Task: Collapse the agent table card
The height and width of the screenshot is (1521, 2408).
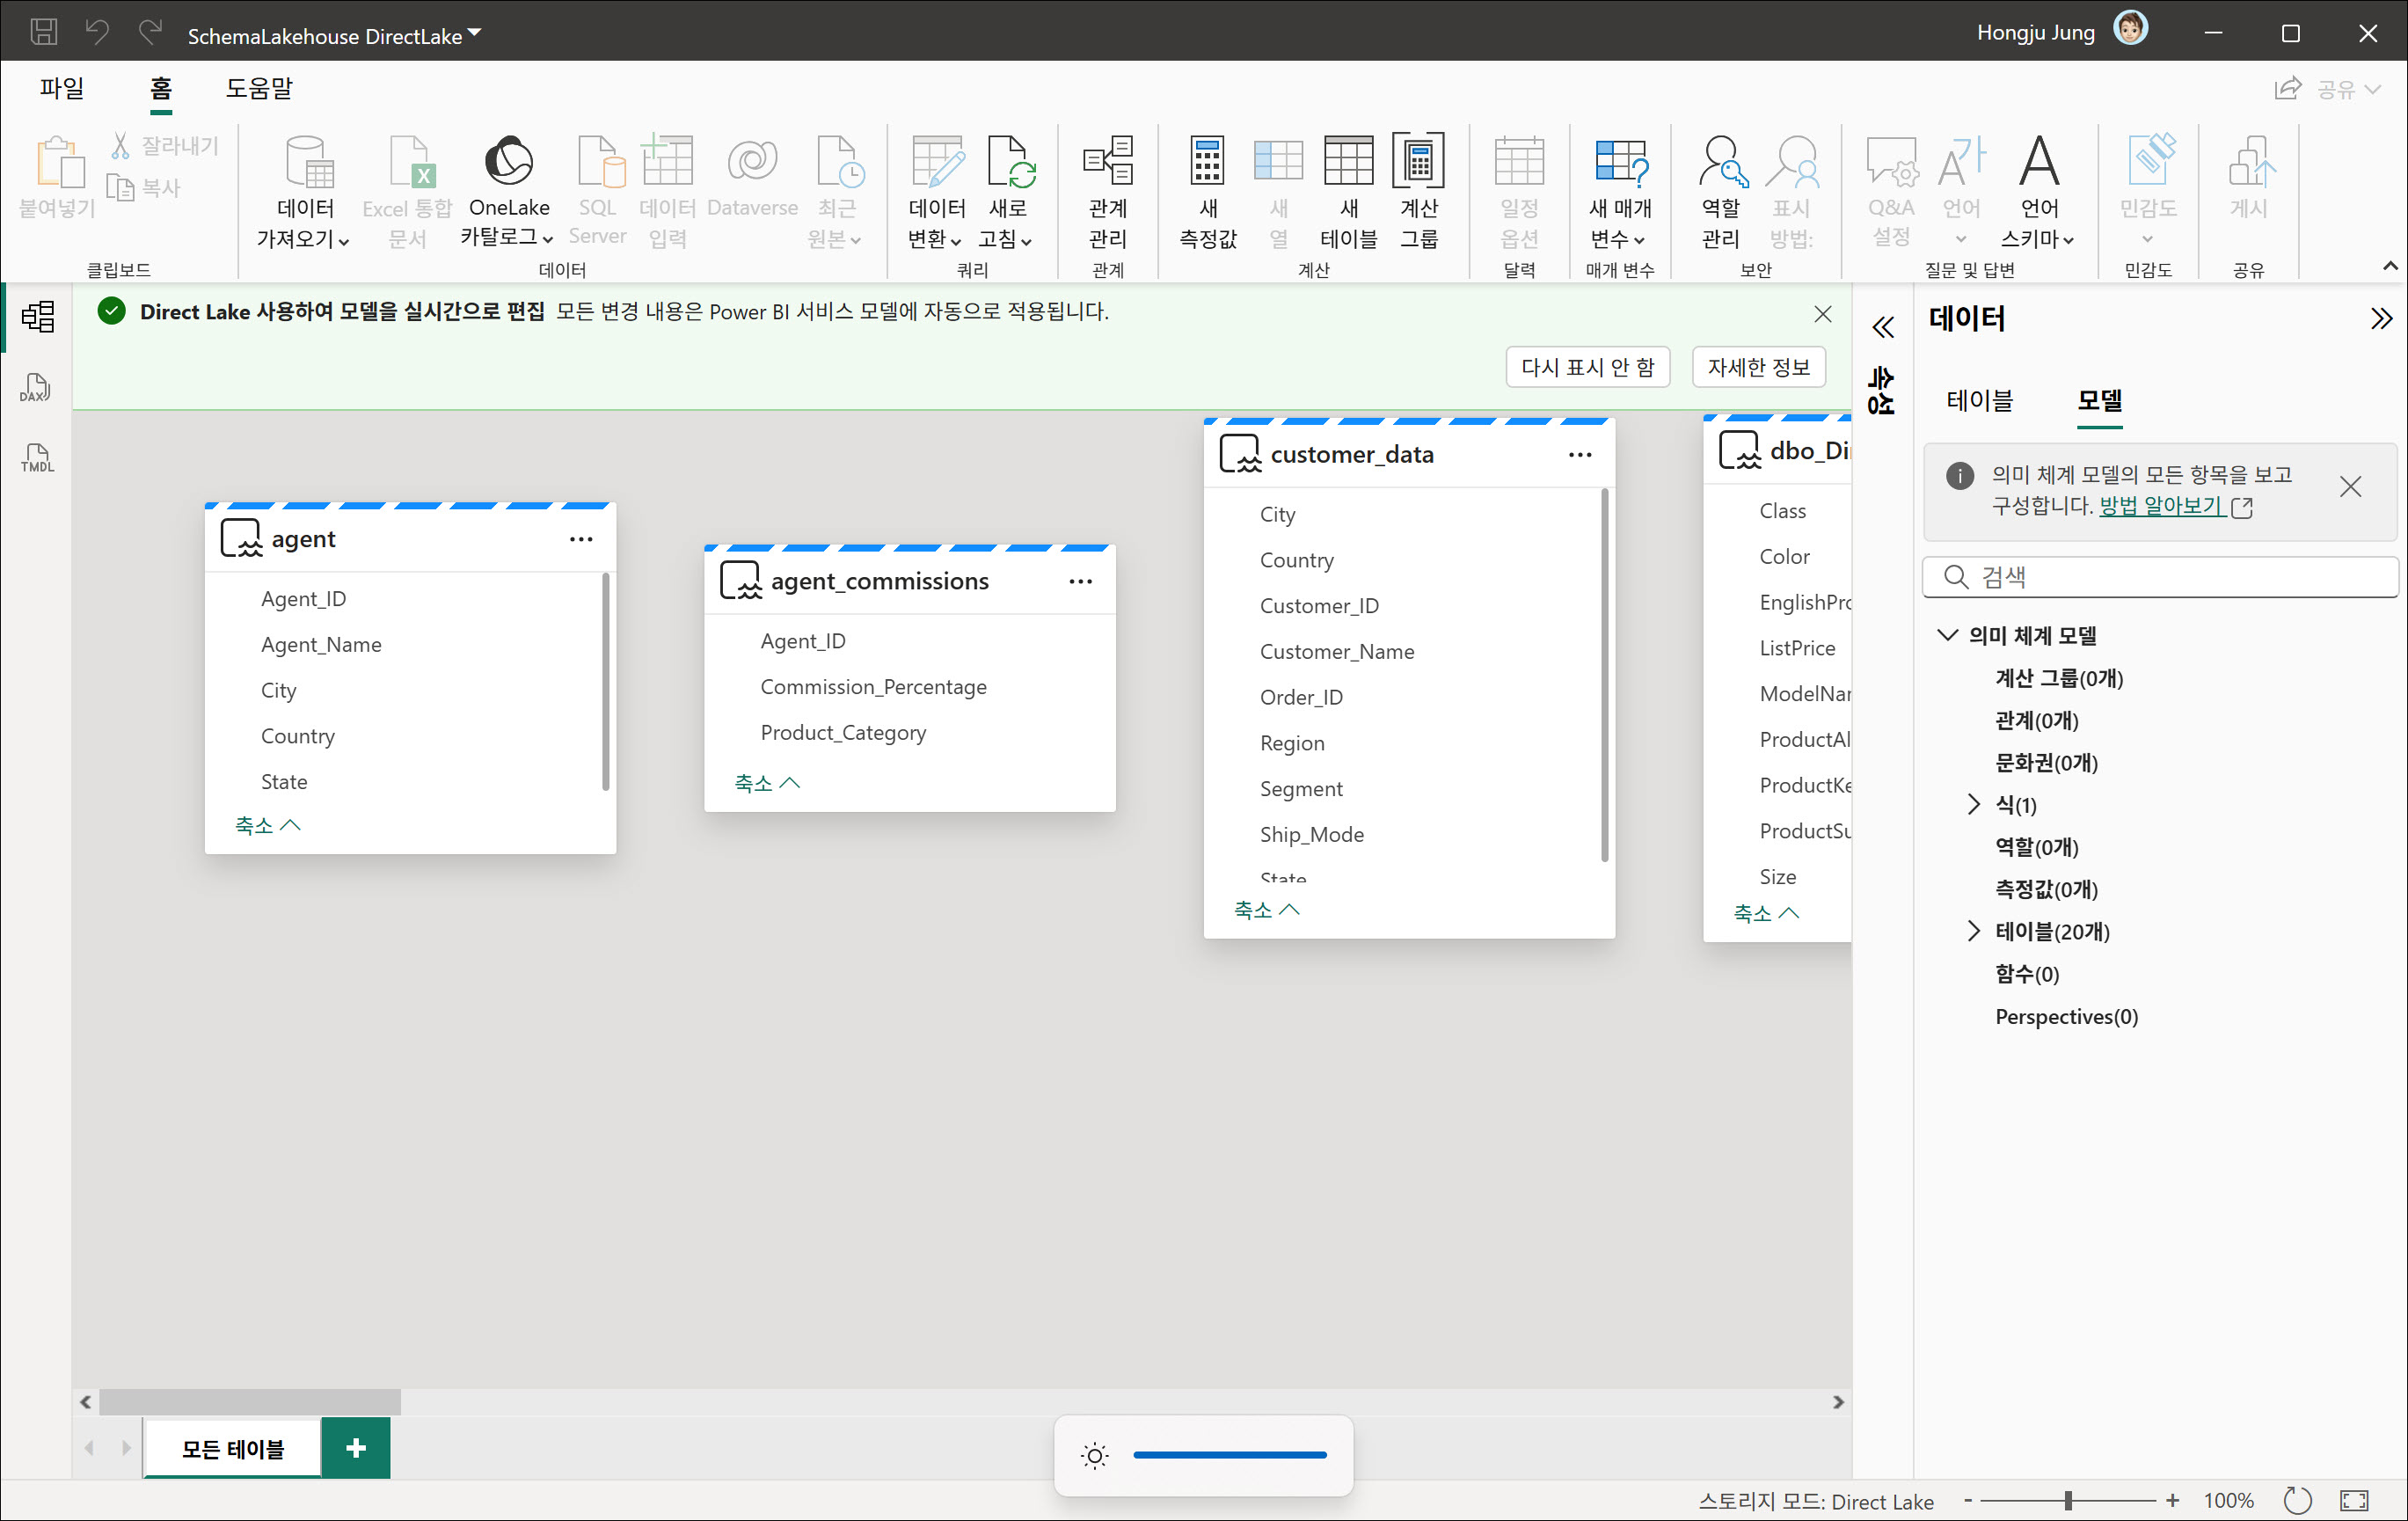Action: [267, 825]
